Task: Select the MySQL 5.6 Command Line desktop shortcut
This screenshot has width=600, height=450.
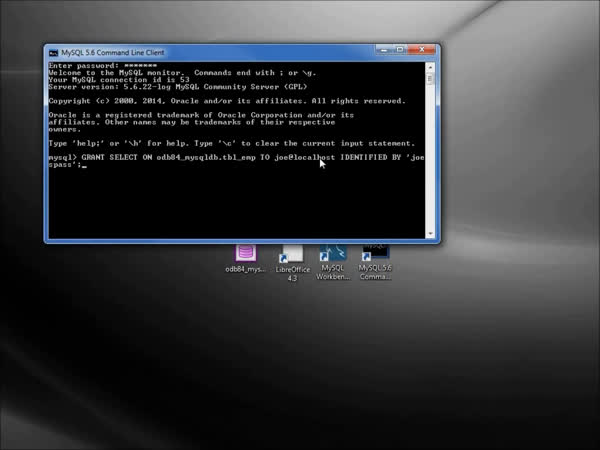Action: pos(375,262)
